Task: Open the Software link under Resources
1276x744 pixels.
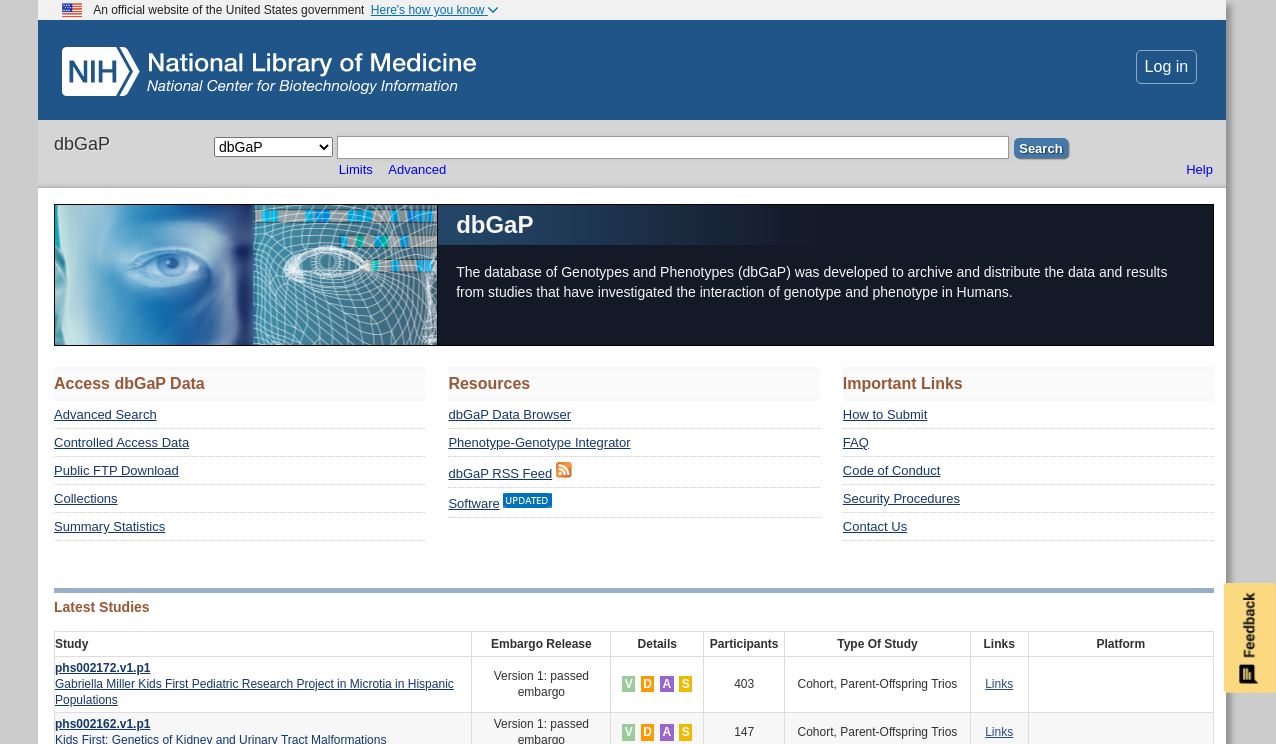Action: pyautogui.click(x=473, y=504)
